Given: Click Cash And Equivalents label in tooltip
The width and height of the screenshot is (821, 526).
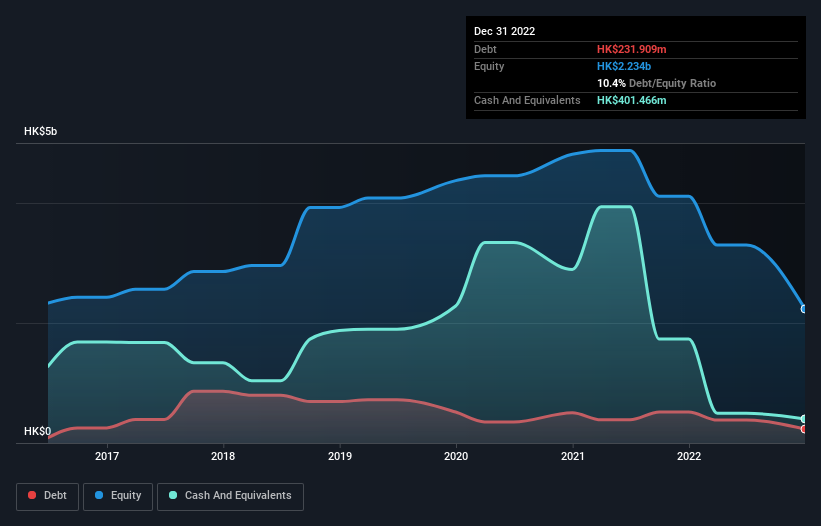Looking at the screenshot, I should point(527,100).
